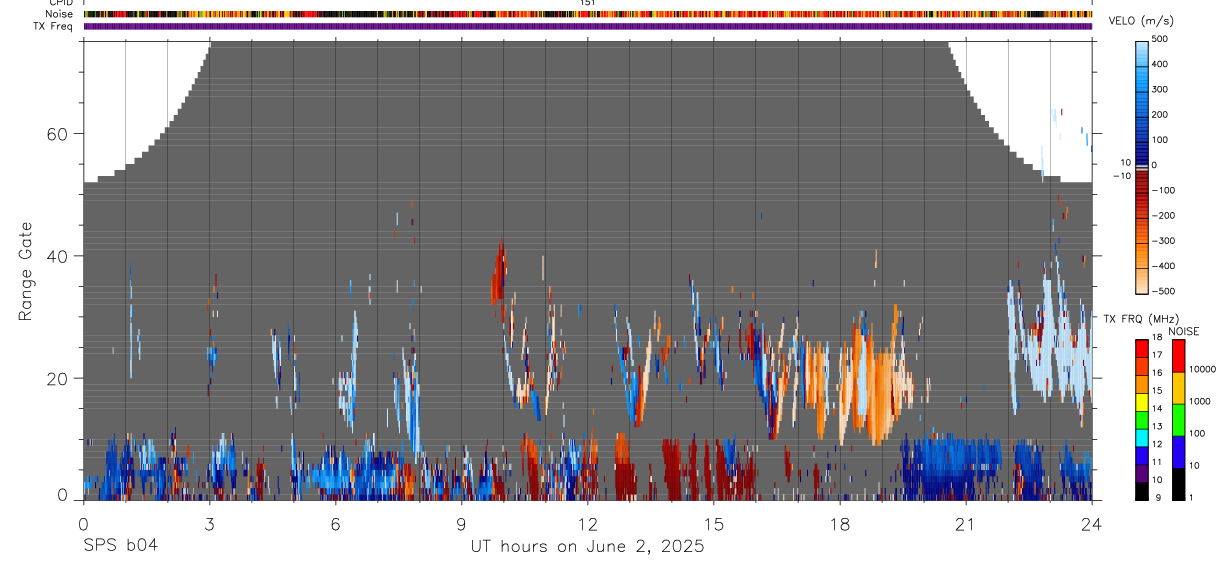Select the 12 MHz tick label
Screen dimensions: 1228x567
click(x=1157, y=445)
